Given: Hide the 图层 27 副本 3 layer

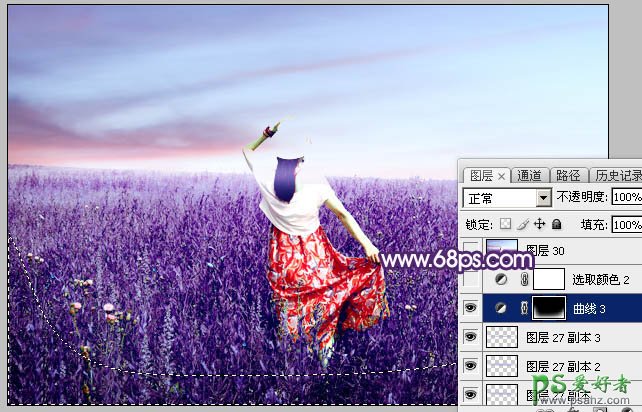Looking at the screenshot, I should coord(470,338).
